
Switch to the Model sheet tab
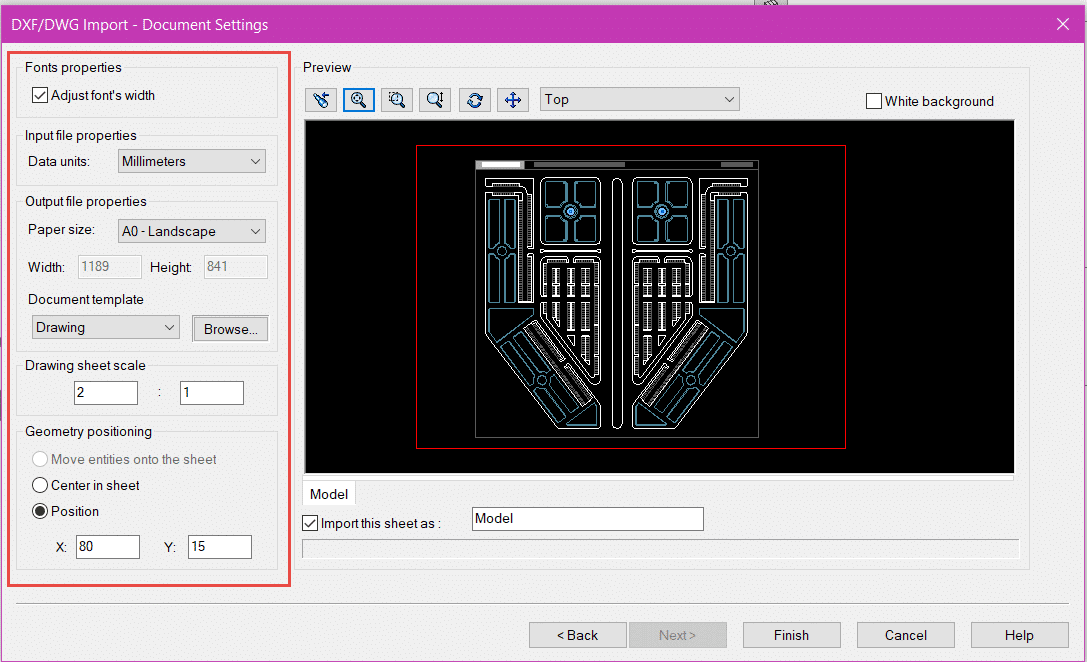pyautogui.click(x=329, y=494)
